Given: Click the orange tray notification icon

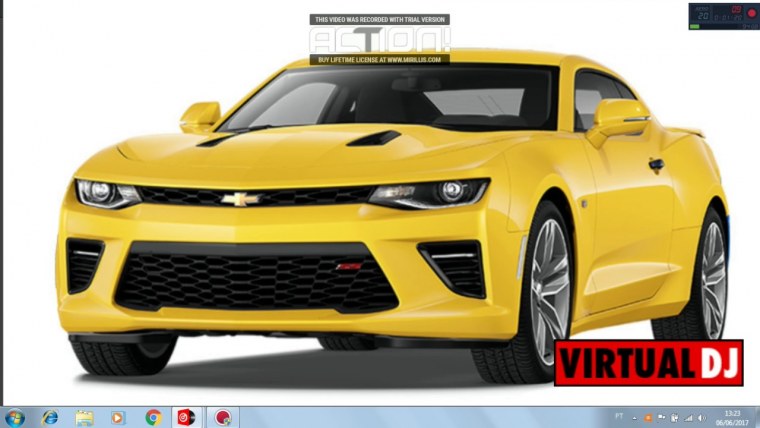Looking at the screenshot, I should (x=648, y=417).
